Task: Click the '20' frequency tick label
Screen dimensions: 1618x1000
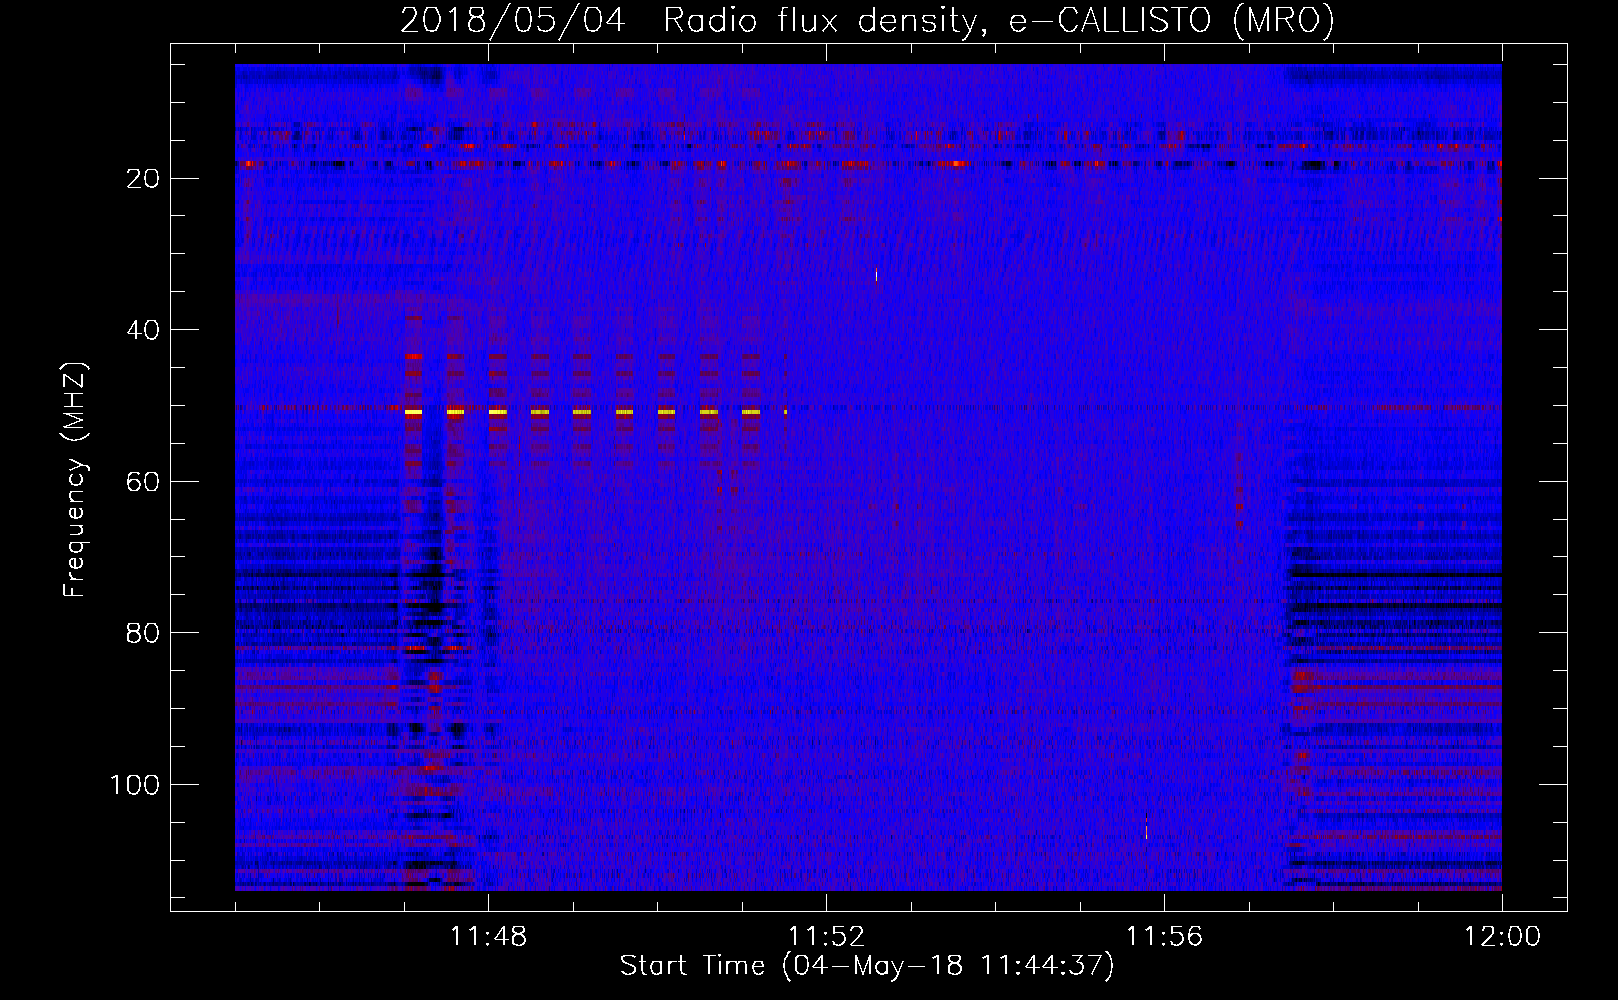Action: click(144, 179)
